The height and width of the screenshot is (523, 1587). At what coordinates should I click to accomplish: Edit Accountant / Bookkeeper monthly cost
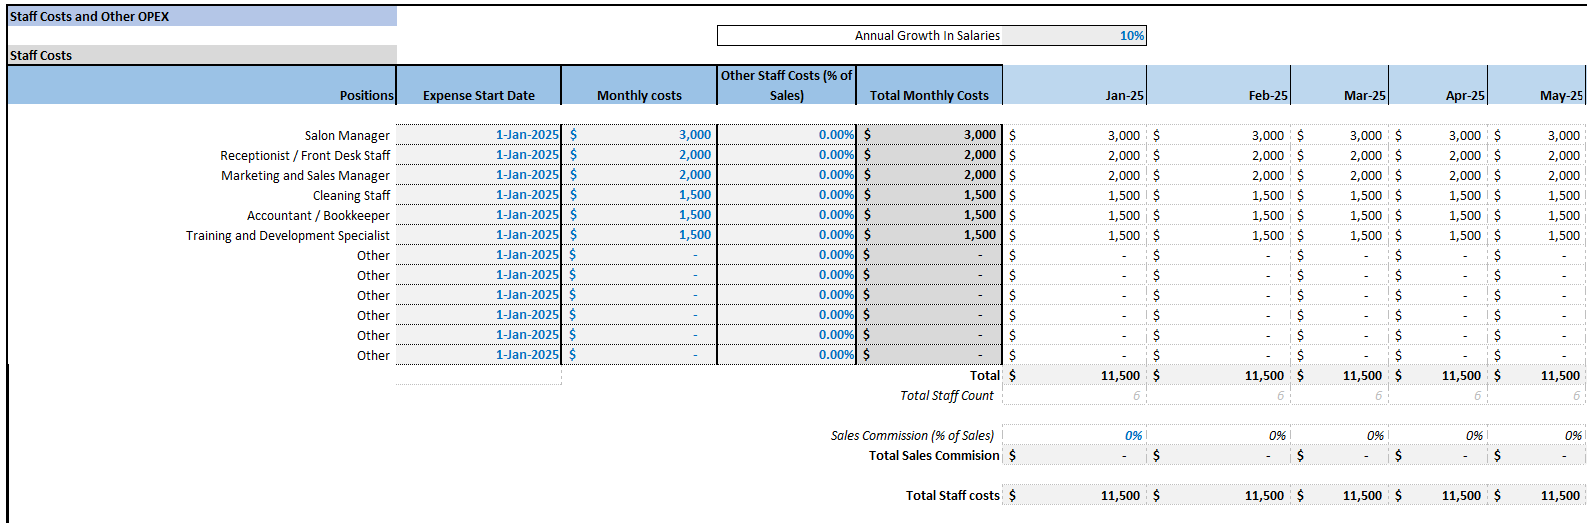[639, 215]
